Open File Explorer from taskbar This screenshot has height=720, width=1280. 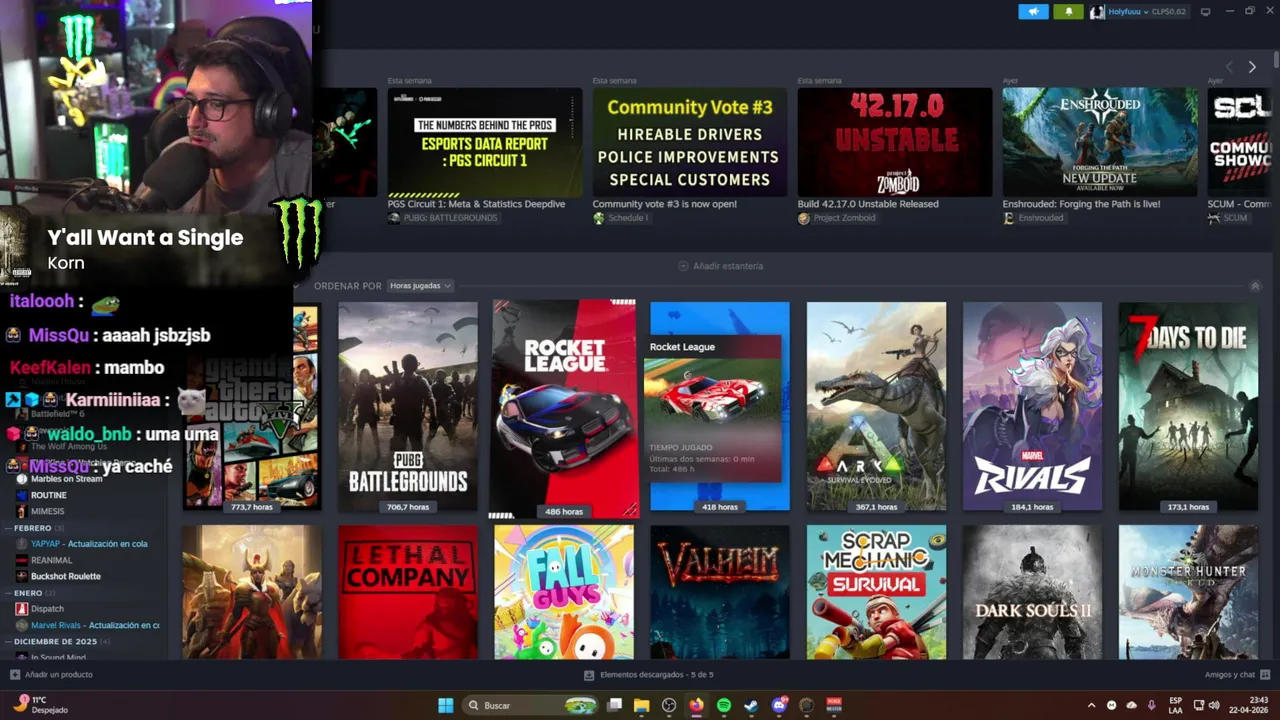click(642, 705)
